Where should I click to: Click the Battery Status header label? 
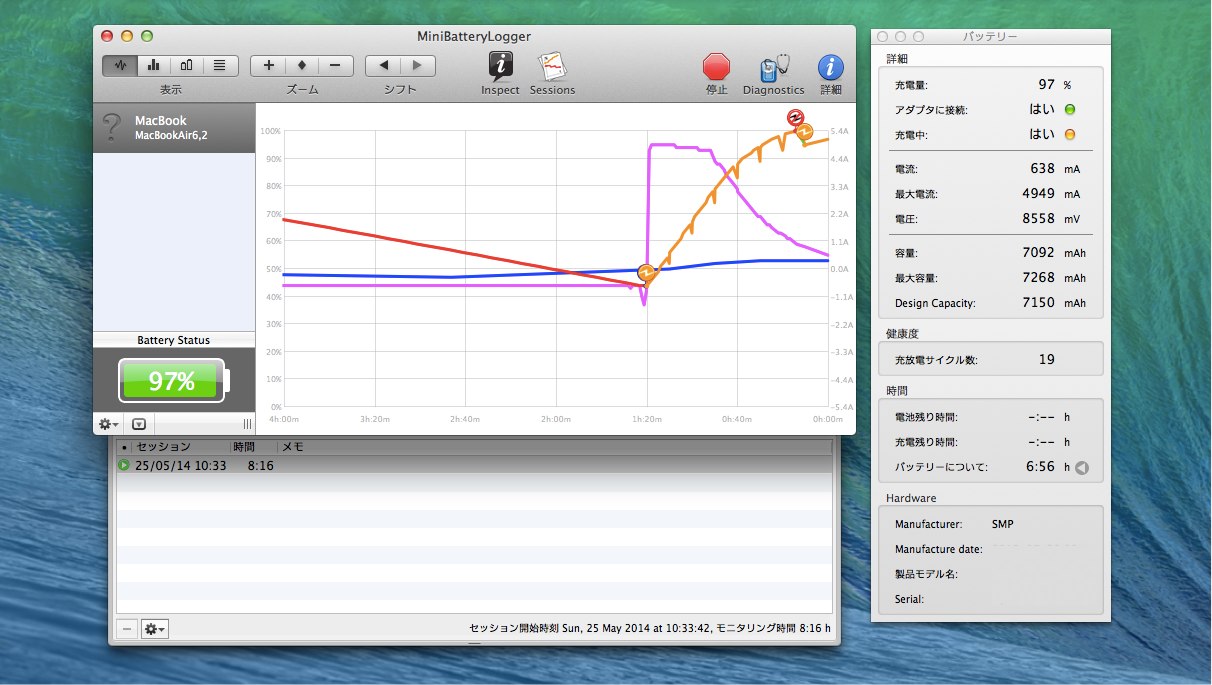(x=174, y=340)
